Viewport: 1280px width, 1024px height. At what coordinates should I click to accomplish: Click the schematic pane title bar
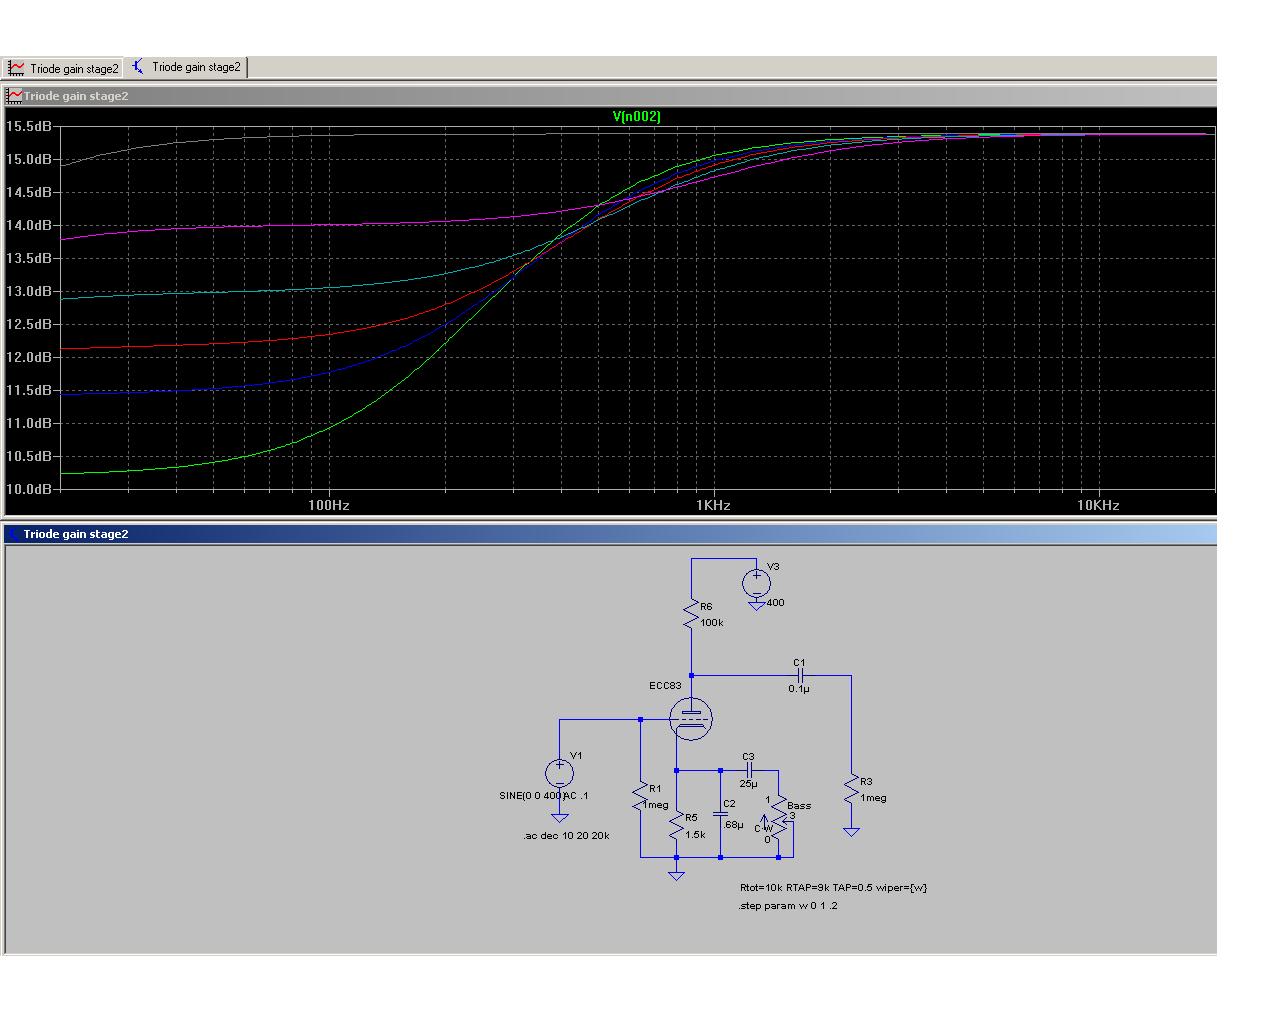pos(610,534)
